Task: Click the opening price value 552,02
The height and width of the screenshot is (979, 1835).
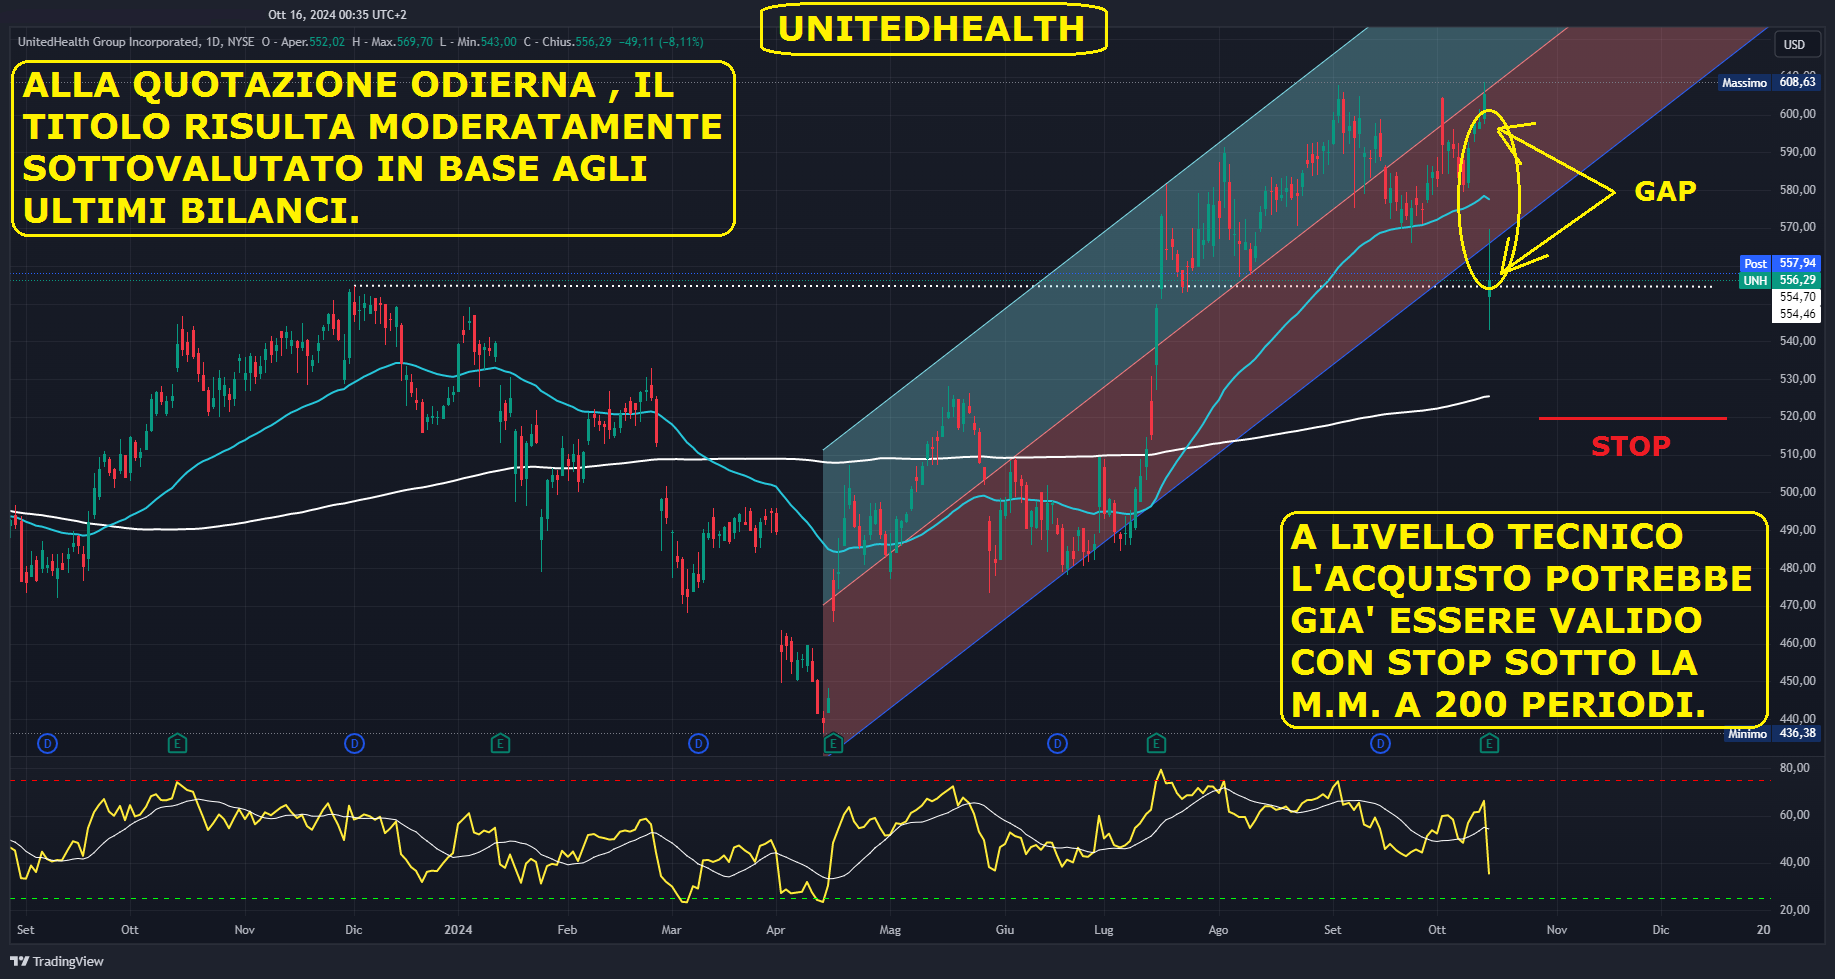Action: pos(327,42)
